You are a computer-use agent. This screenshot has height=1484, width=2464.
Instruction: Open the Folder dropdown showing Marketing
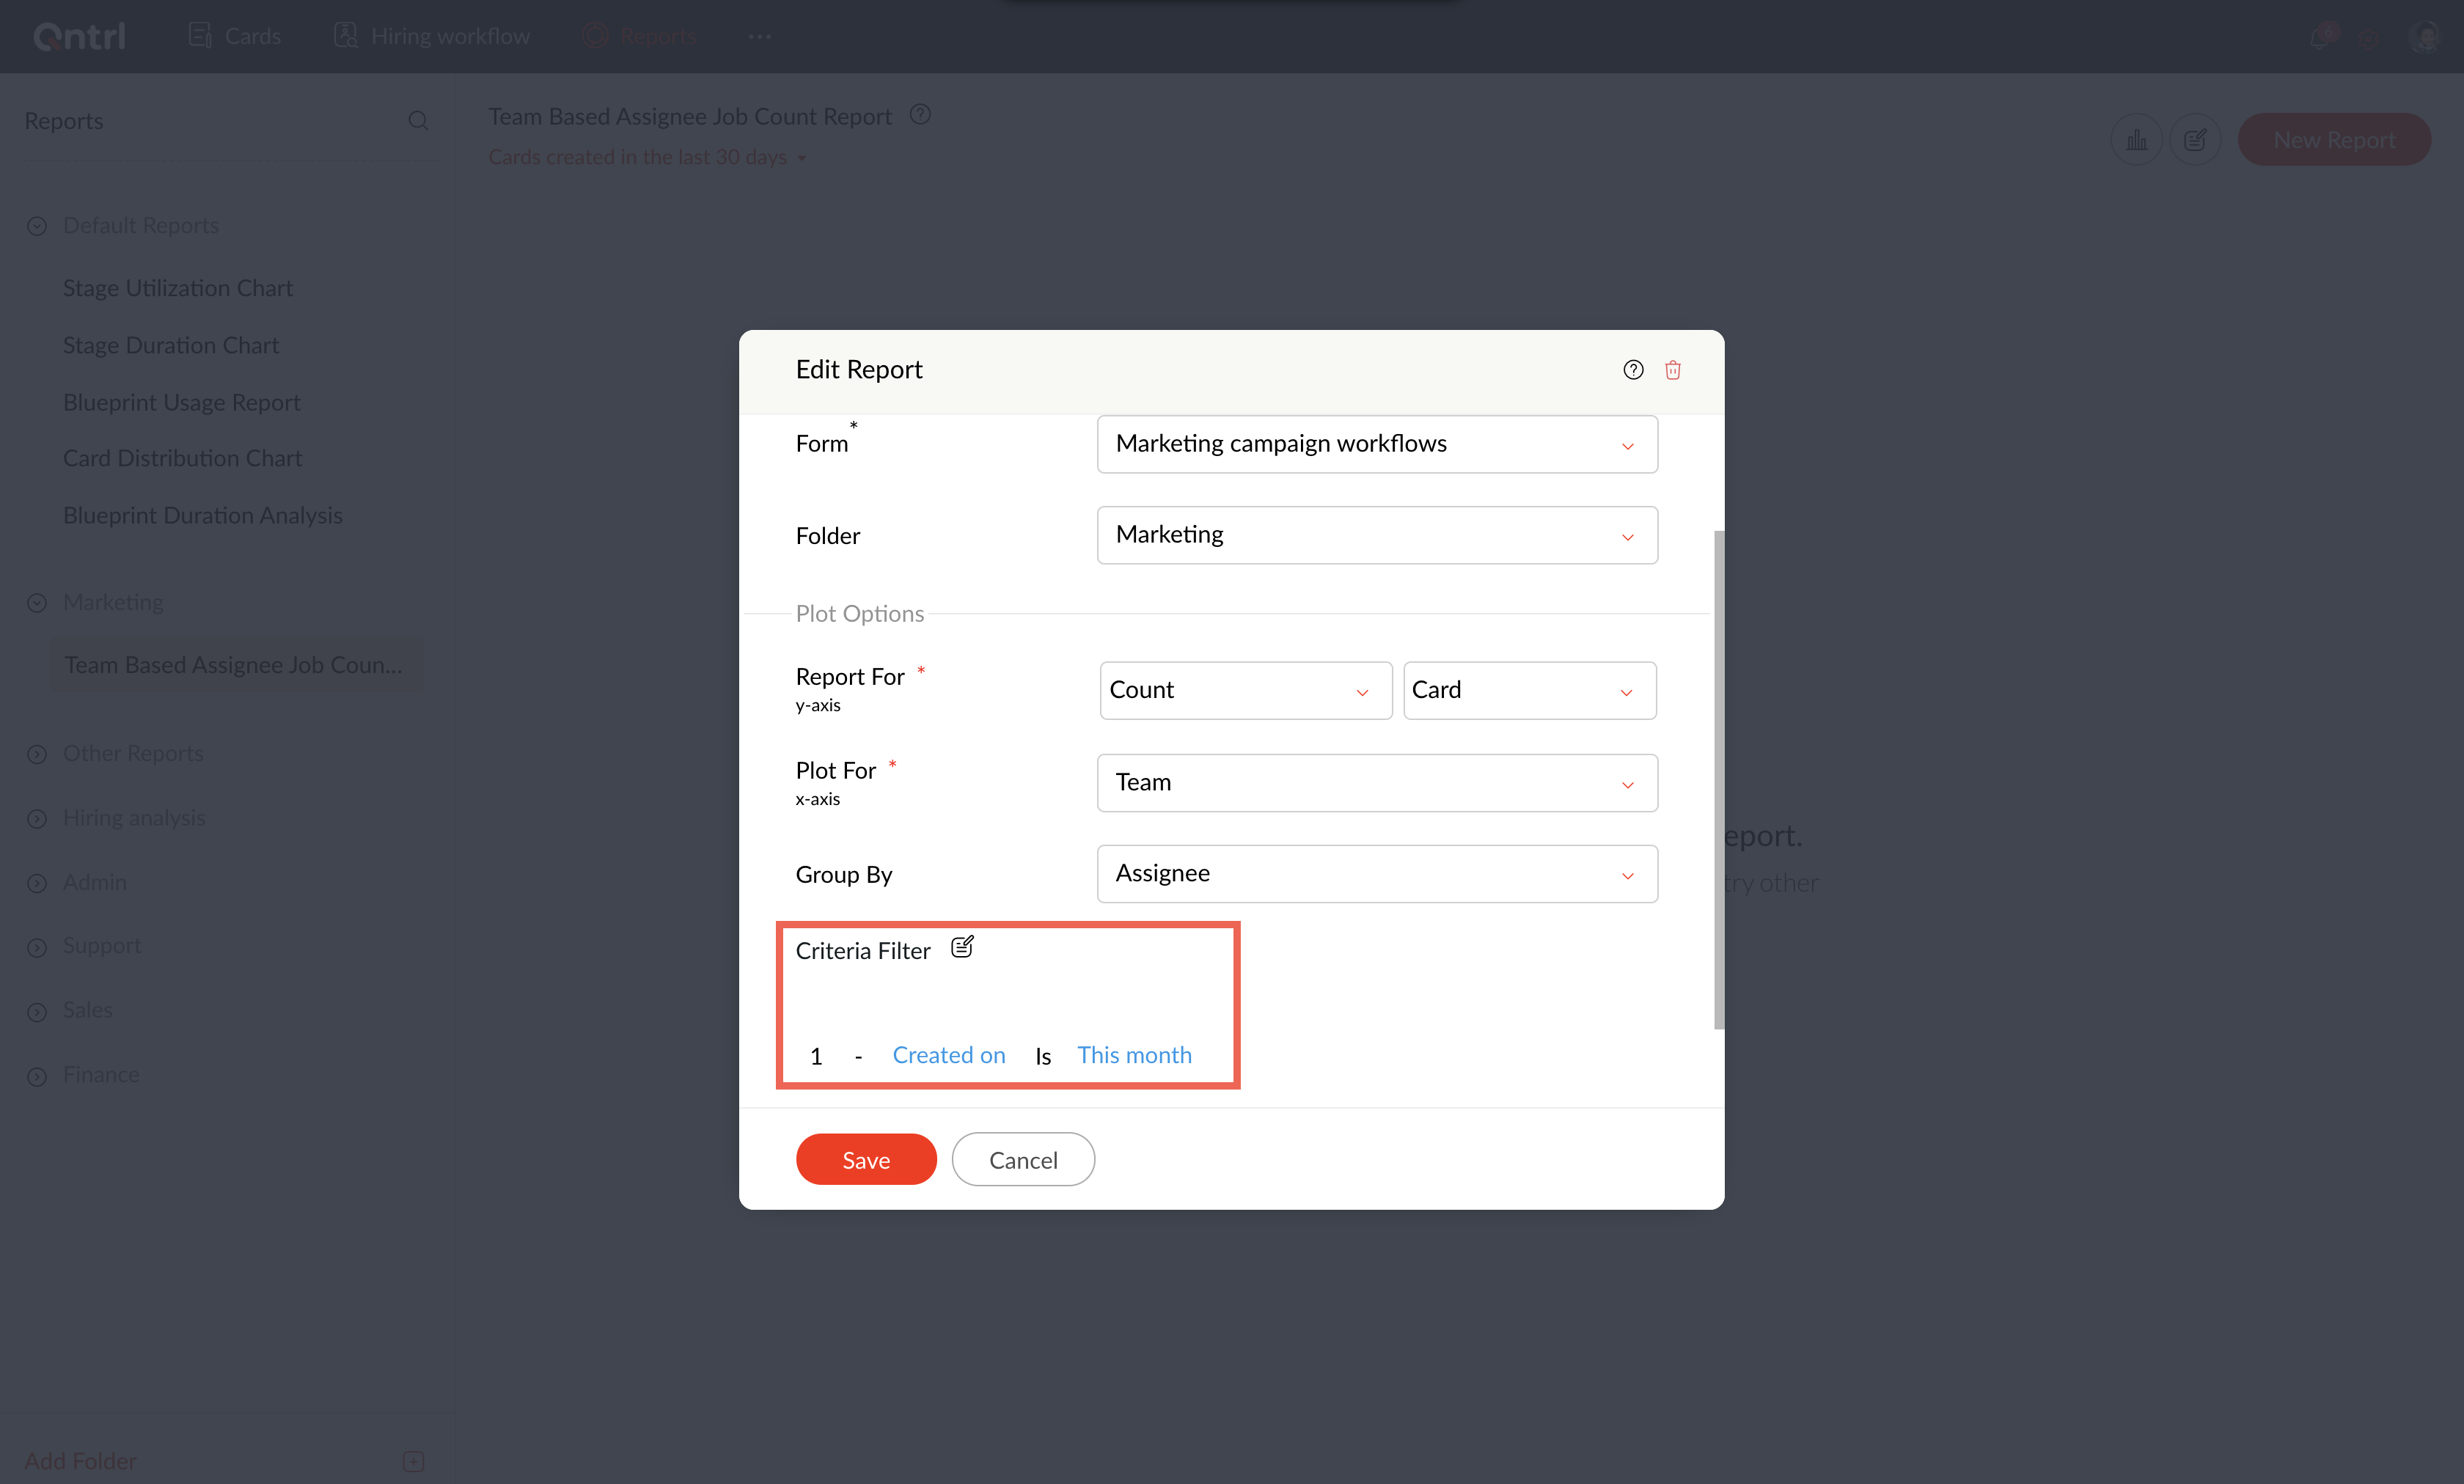[1376, 535]
